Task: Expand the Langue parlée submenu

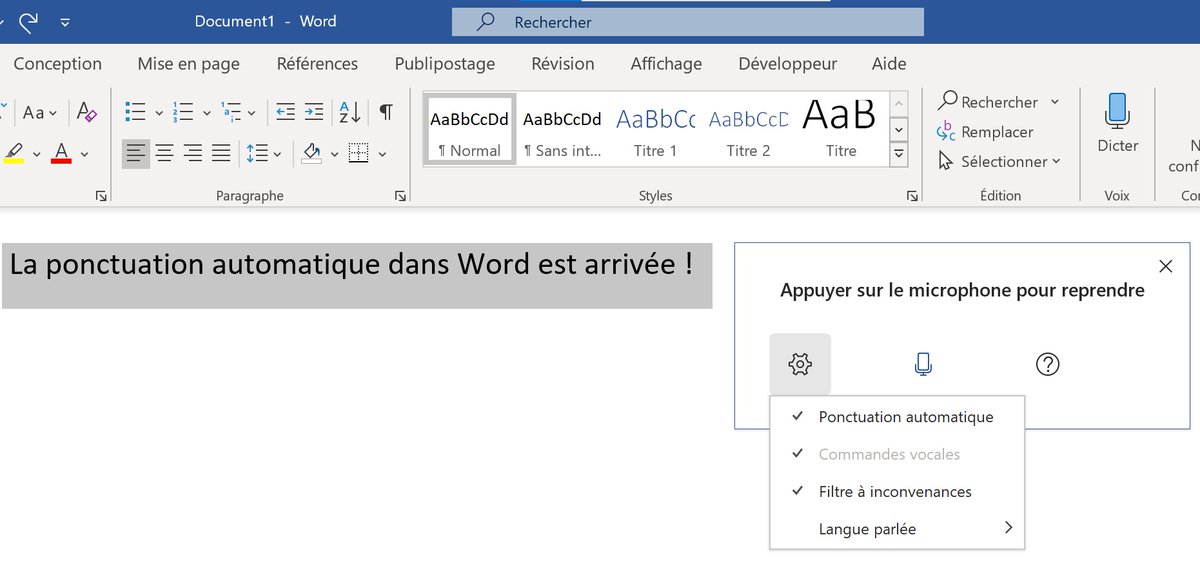Action: [897, 528]
